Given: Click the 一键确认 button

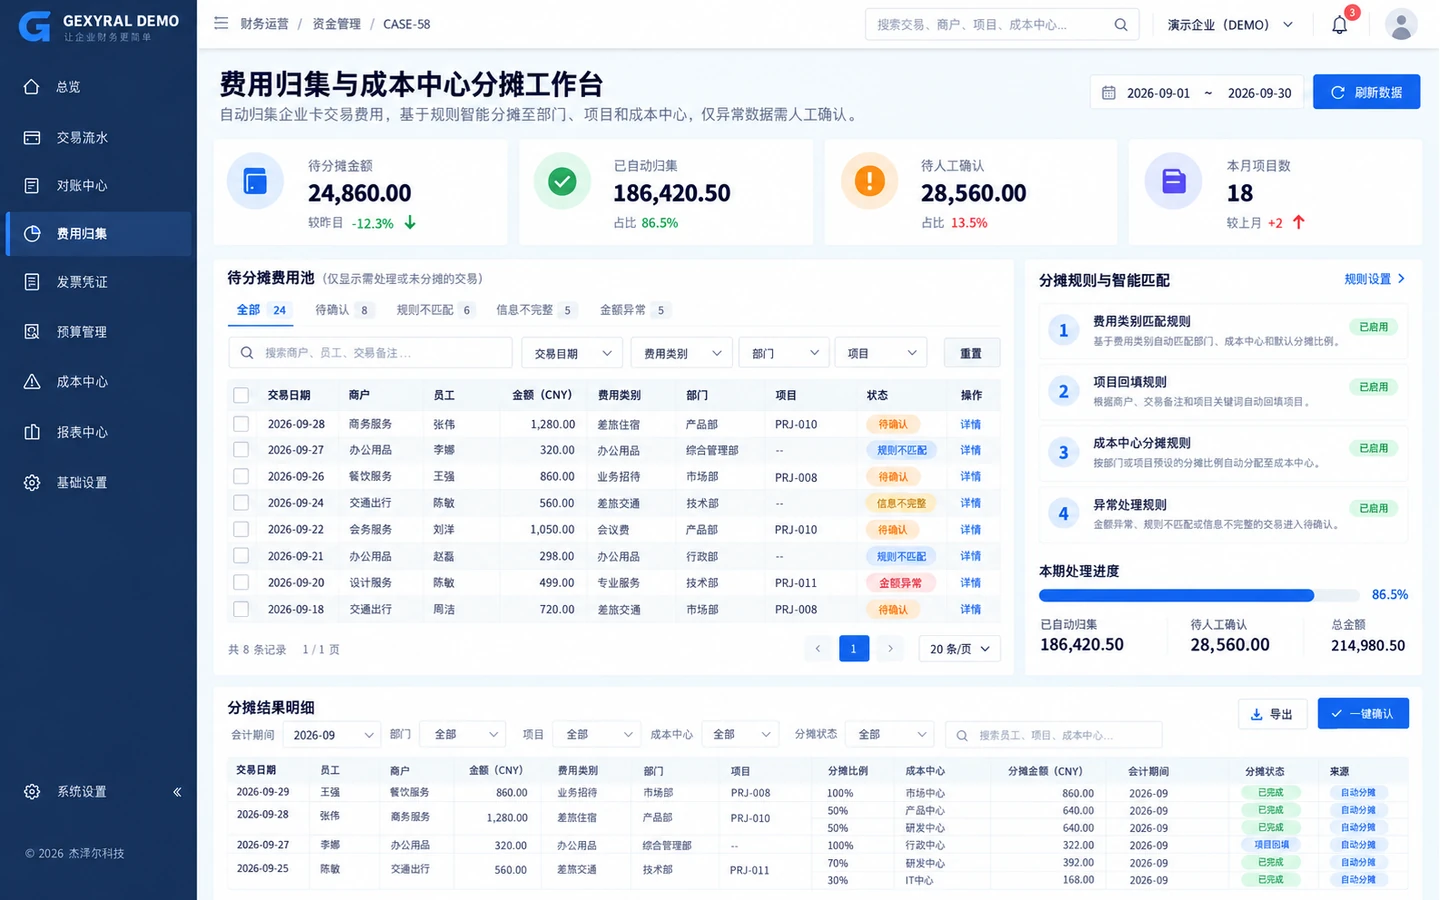Looking at the screenshot, I should 1363,714.
